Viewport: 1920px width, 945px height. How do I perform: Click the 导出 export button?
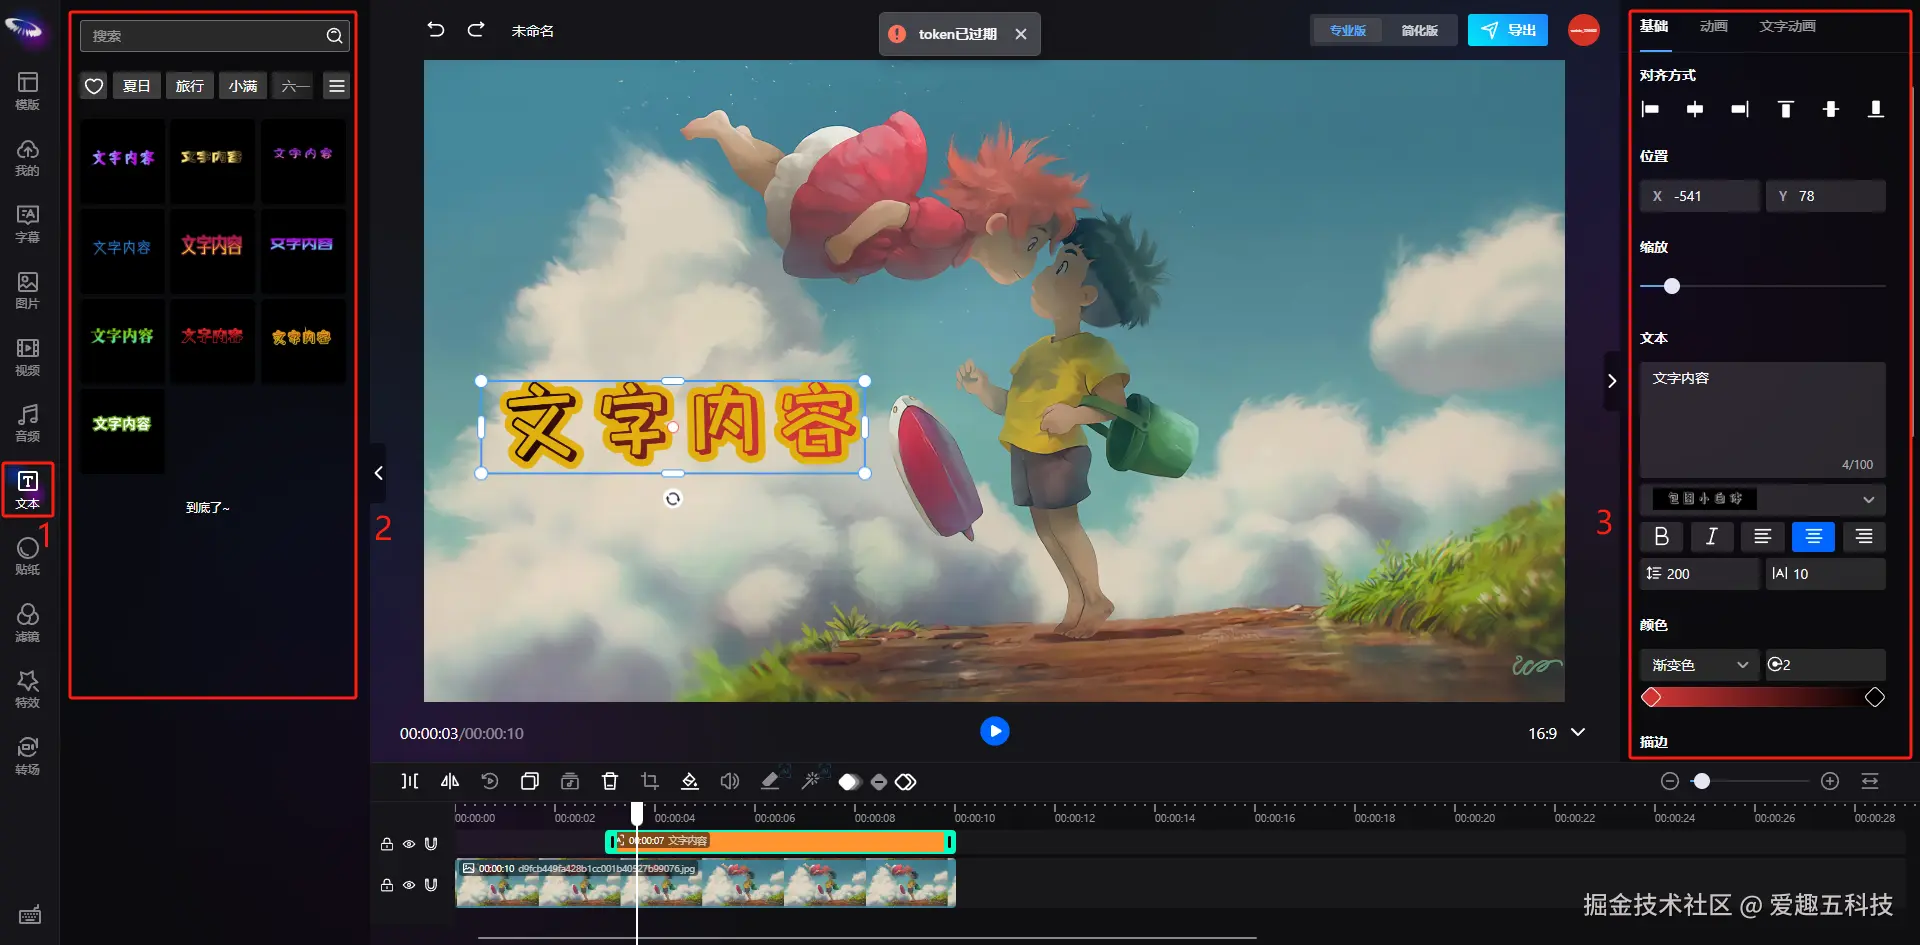click(x=1508, y=30)
